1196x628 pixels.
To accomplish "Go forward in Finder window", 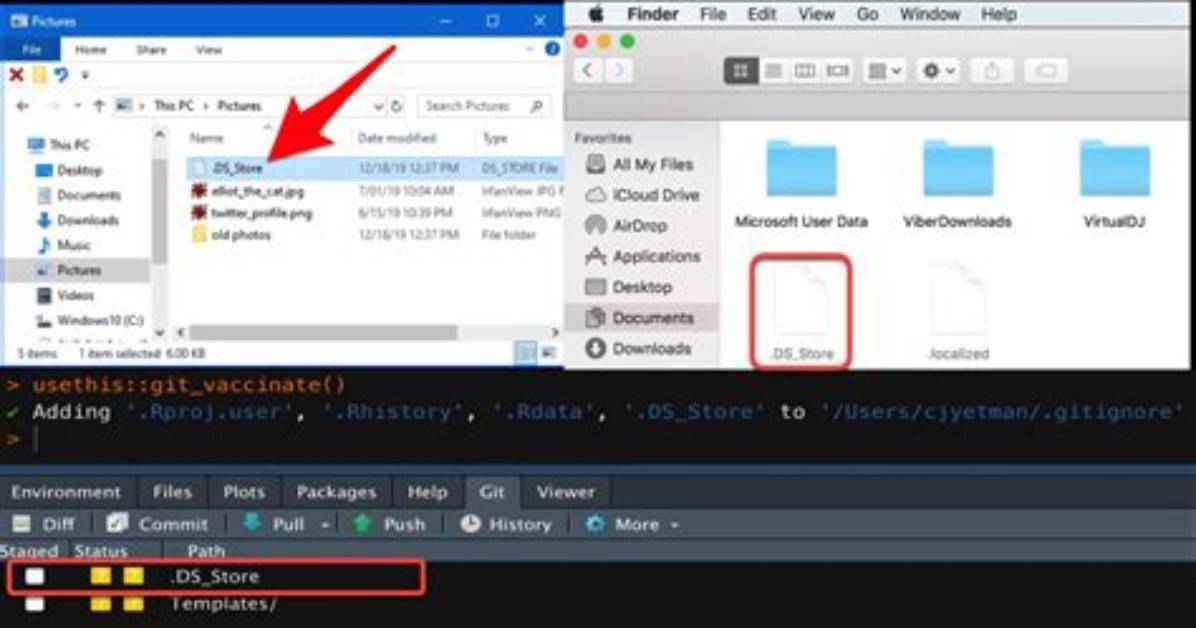I will [x=619, y=71].
